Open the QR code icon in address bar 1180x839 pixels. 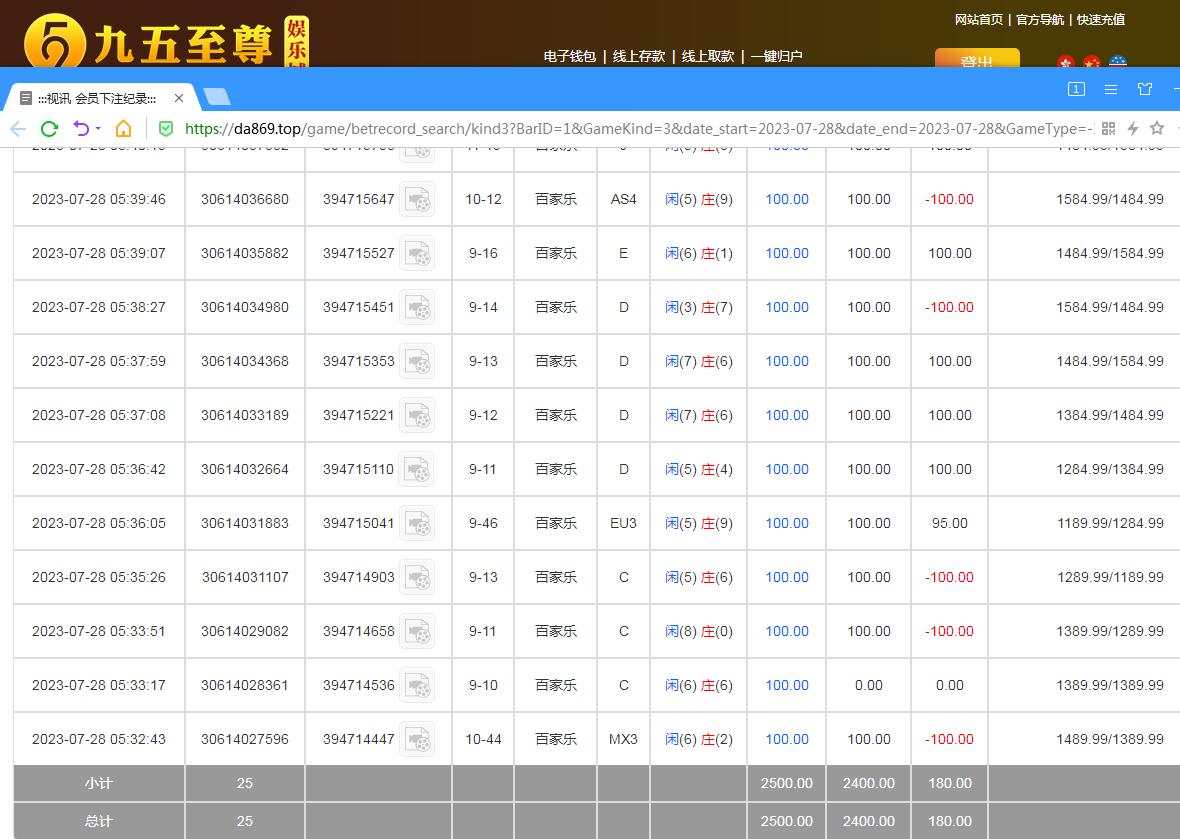1109,129
